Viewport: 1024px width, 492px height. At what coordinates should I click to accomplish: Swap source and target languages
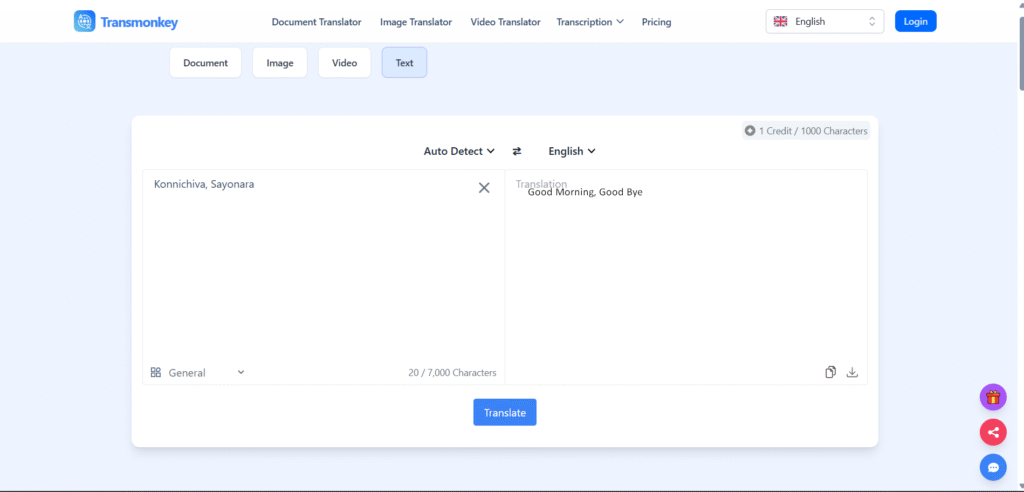[517, 151]
